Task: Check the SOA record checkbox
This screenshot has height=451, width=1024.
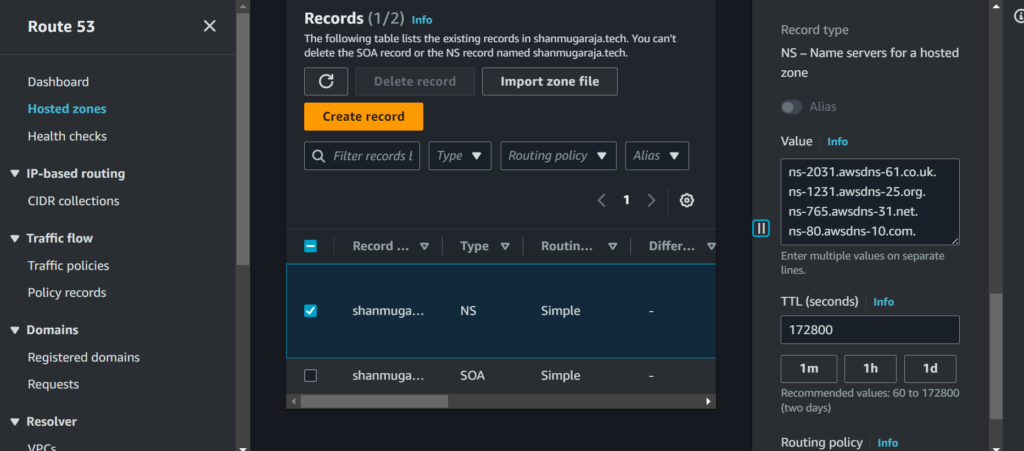Action: pyautogui.click(x=311, y=375)
